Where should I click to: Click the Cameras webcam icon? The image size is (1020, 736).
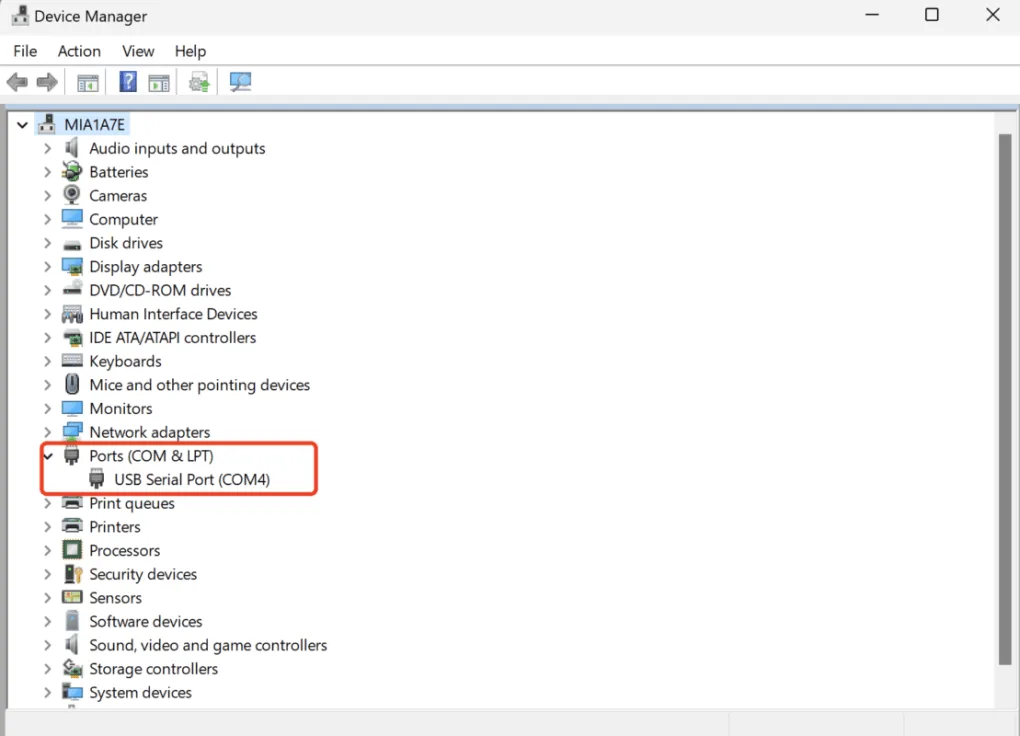(72, 195)
